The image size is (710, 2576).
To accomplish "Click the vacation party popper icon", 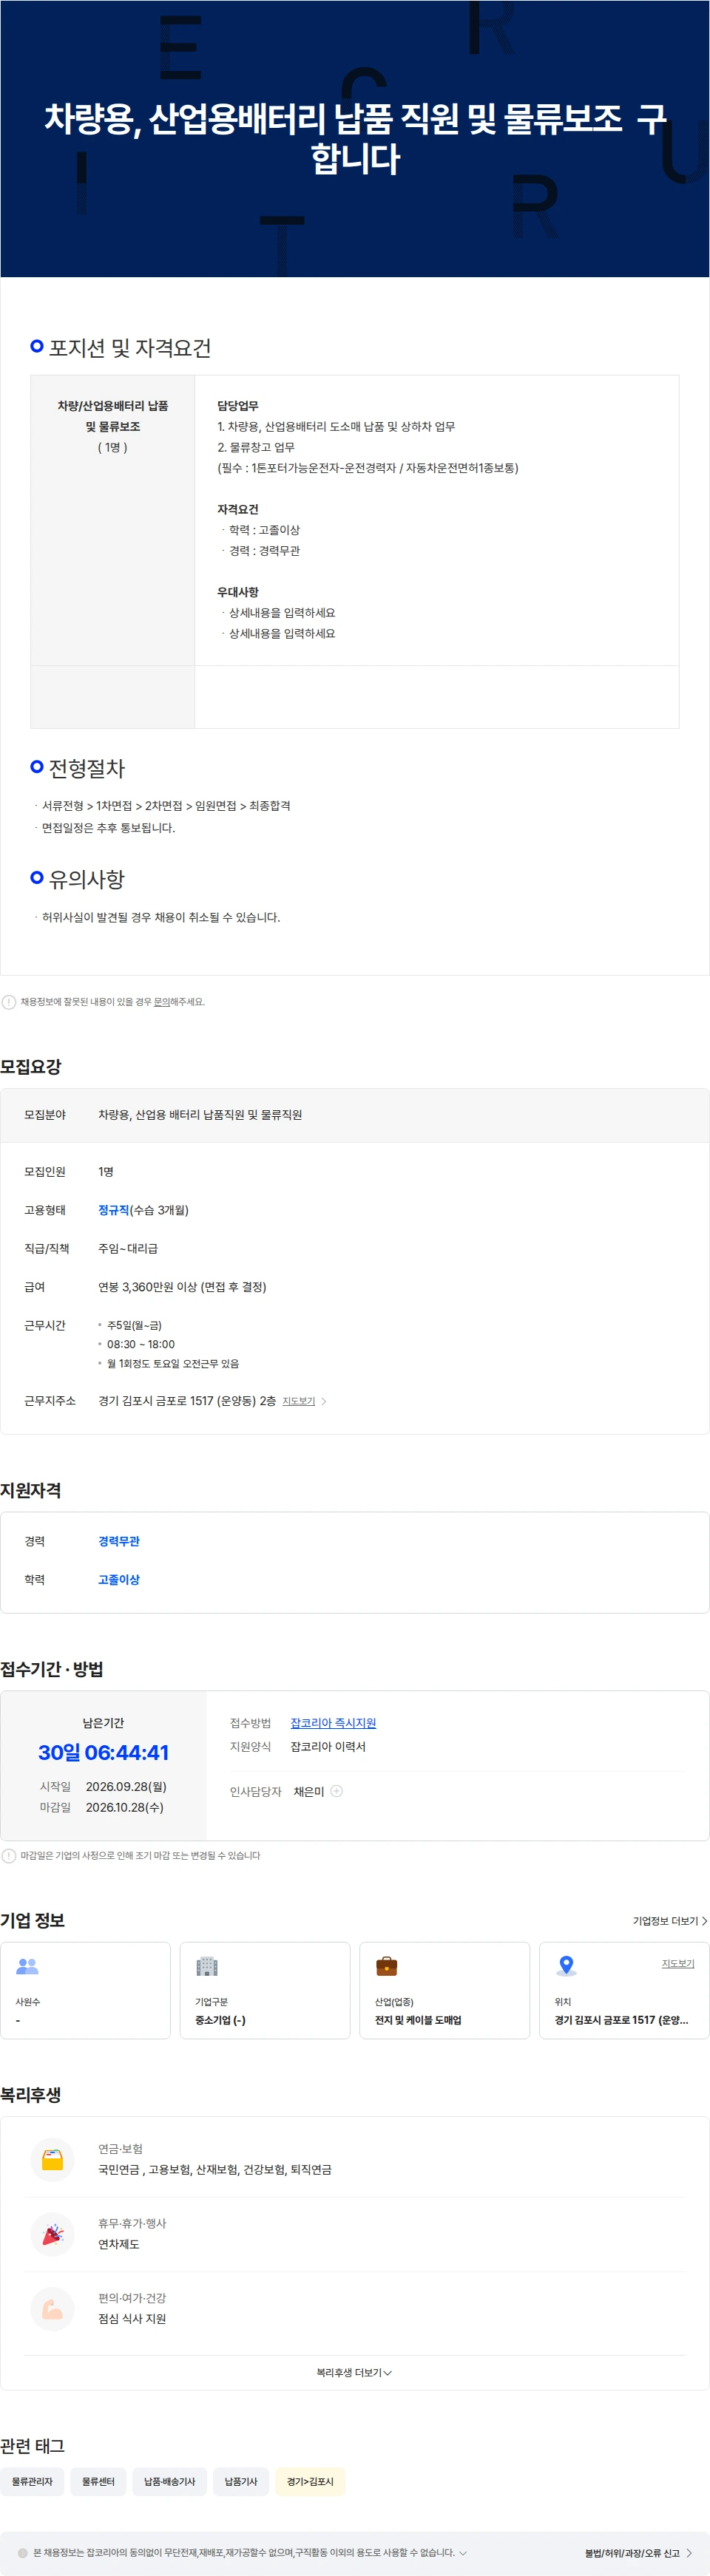I will point(53,2234).
